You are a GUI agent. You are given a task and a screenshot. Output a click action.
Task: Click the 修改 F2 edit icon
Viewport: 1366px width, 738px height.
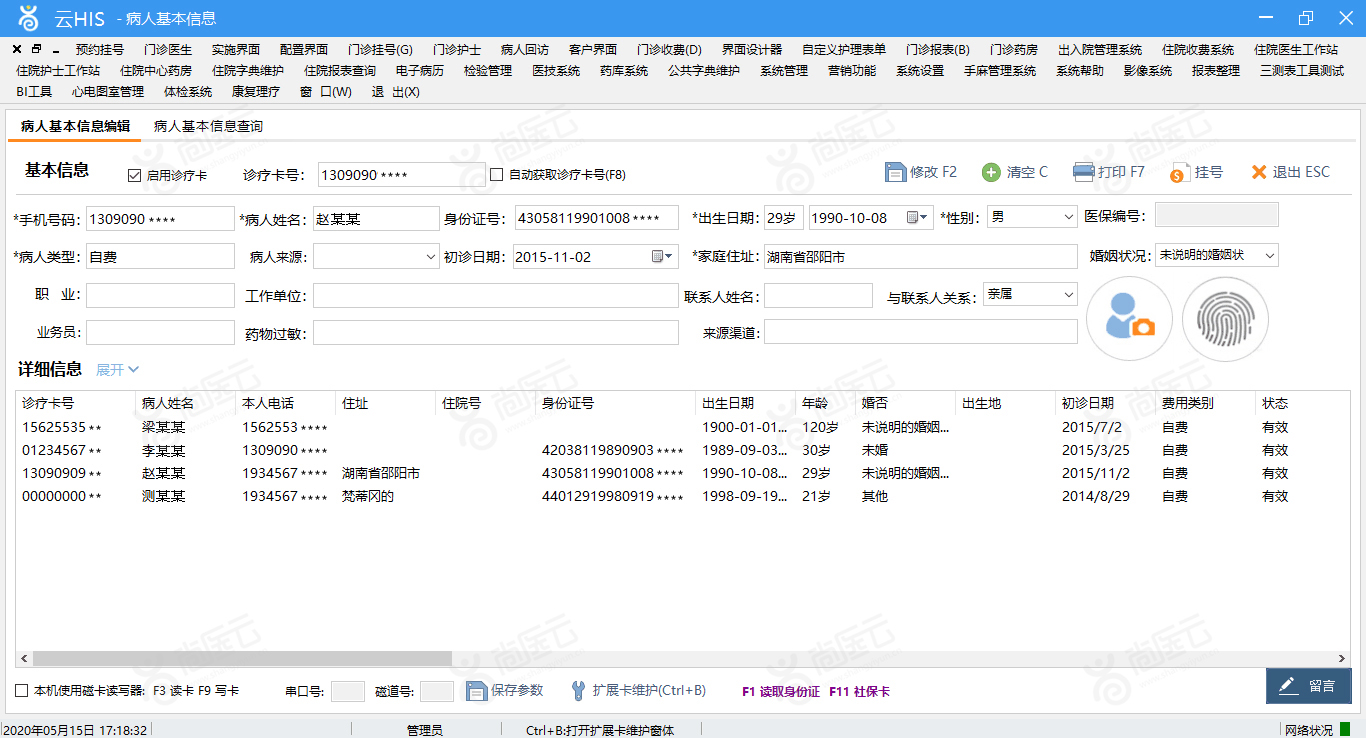pyautogui.click(x=895, y=172)
